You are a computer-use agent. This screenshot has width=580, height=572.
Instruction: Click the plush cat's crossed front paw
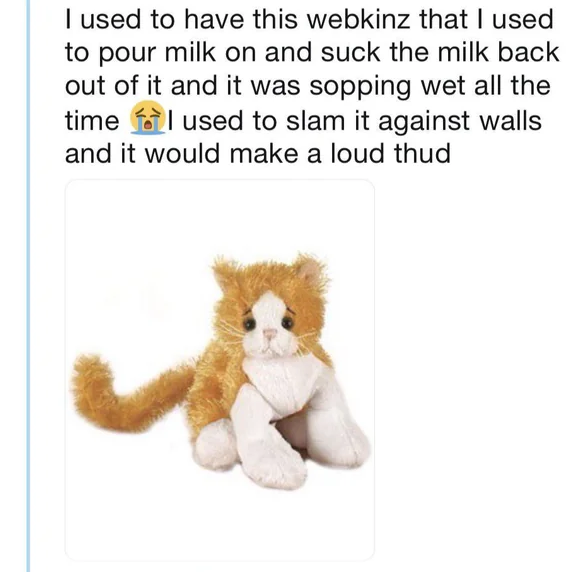coord(269,436)
